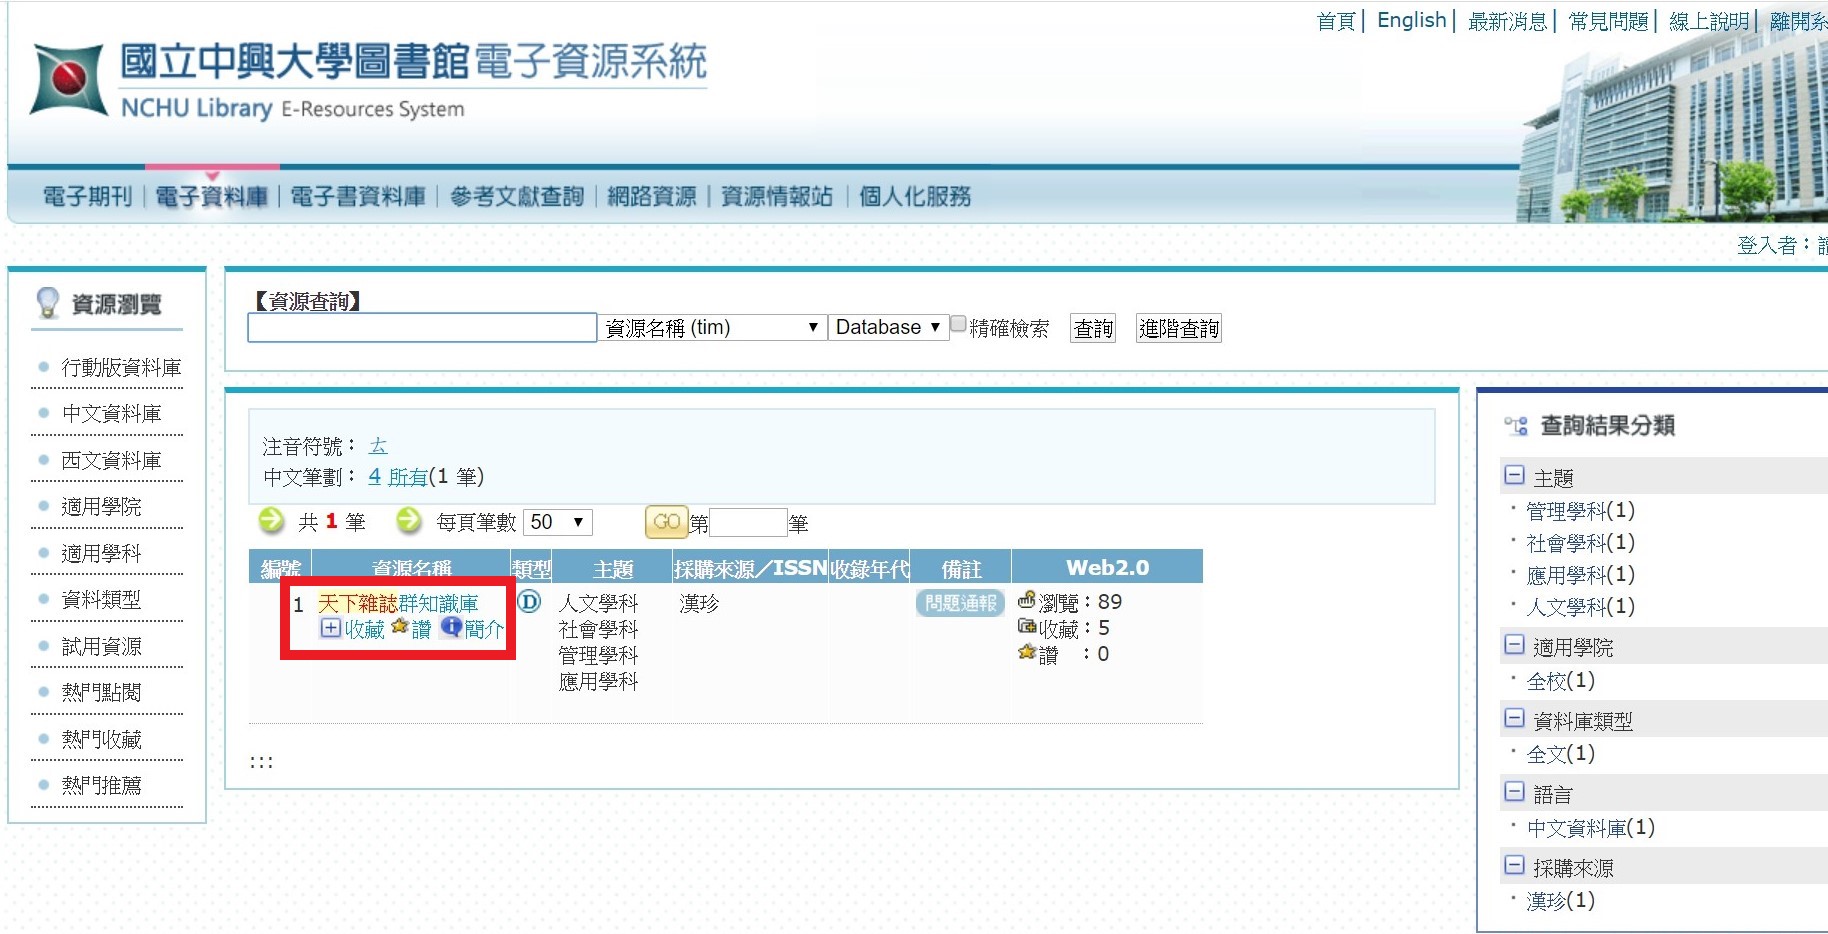Filter results by 人文學科(1)

tap(1580, 606)
